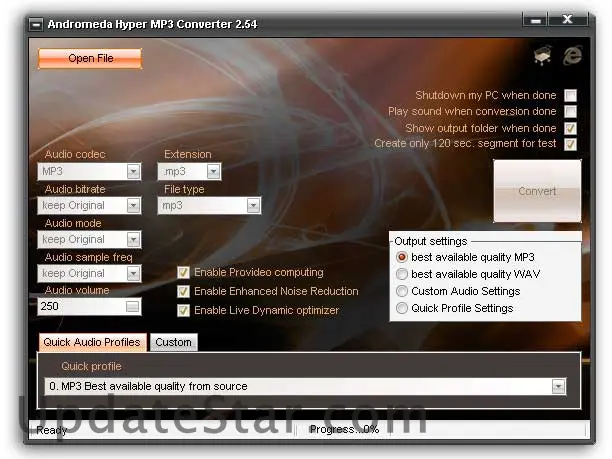This screenshot has height=459, width=612.
Task: Enable Shutdown my PC when done checkbox
Action: (570, 95)
